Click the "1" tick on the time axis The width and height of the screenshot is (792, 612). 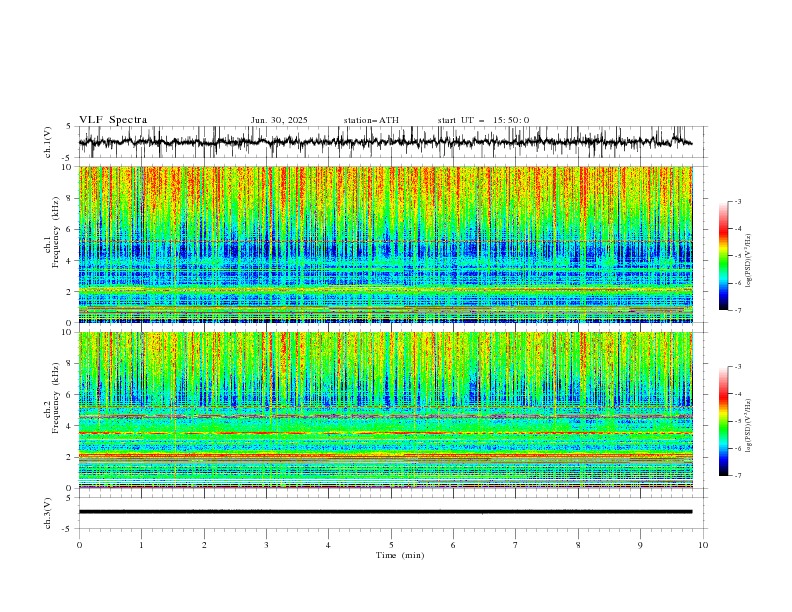[x=141, y=545]
